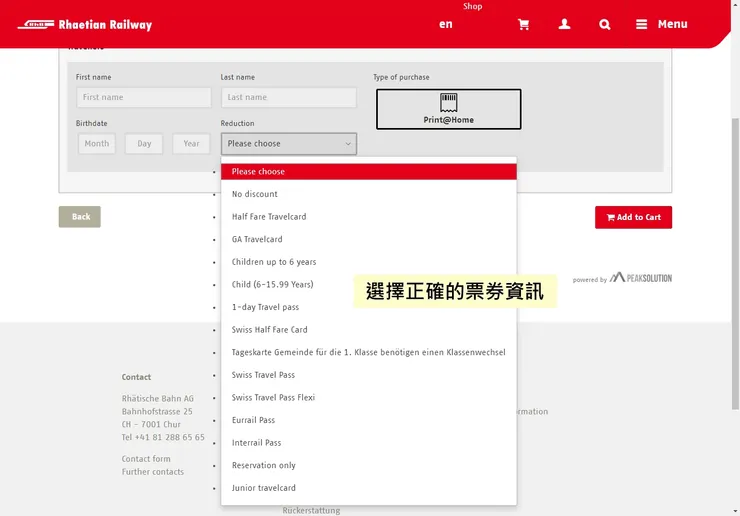Choose GA Travelcard option

pyautogui.click(x=369, y=239)
